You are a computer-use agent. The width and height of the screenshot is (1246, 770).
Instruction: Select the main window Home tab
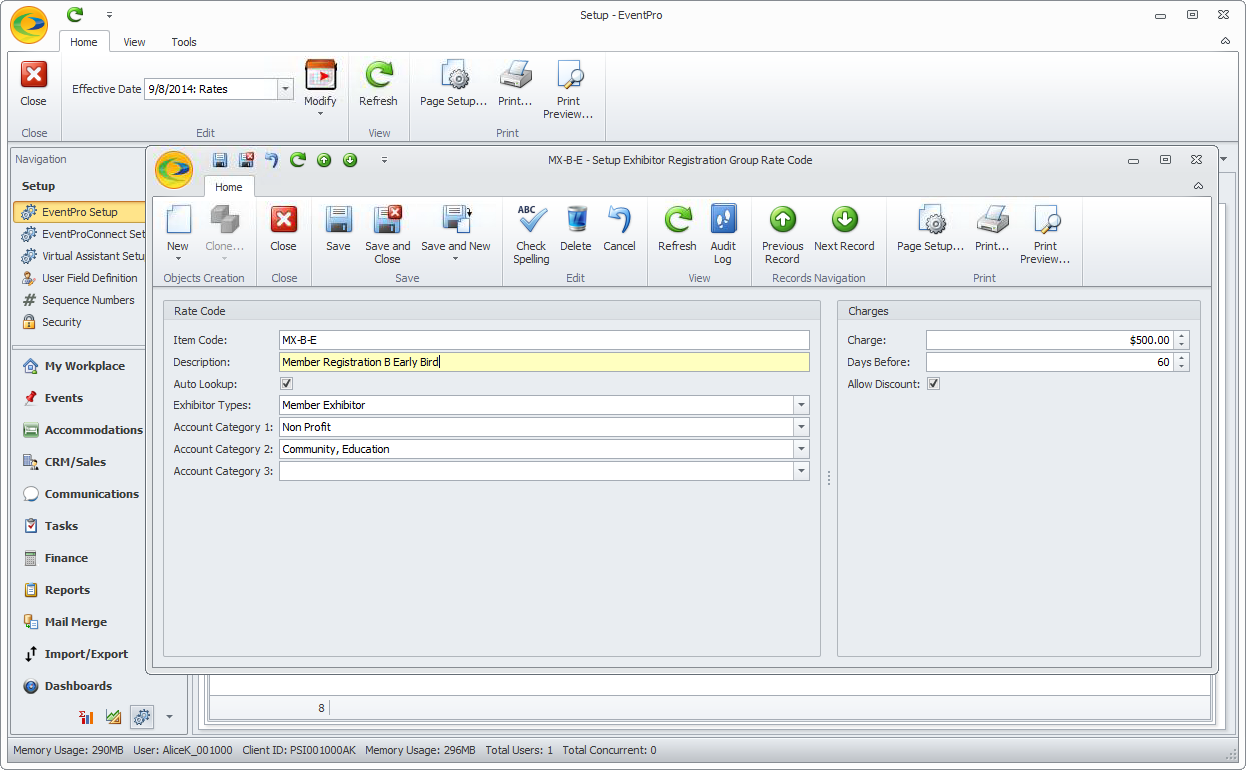point(84,42)
